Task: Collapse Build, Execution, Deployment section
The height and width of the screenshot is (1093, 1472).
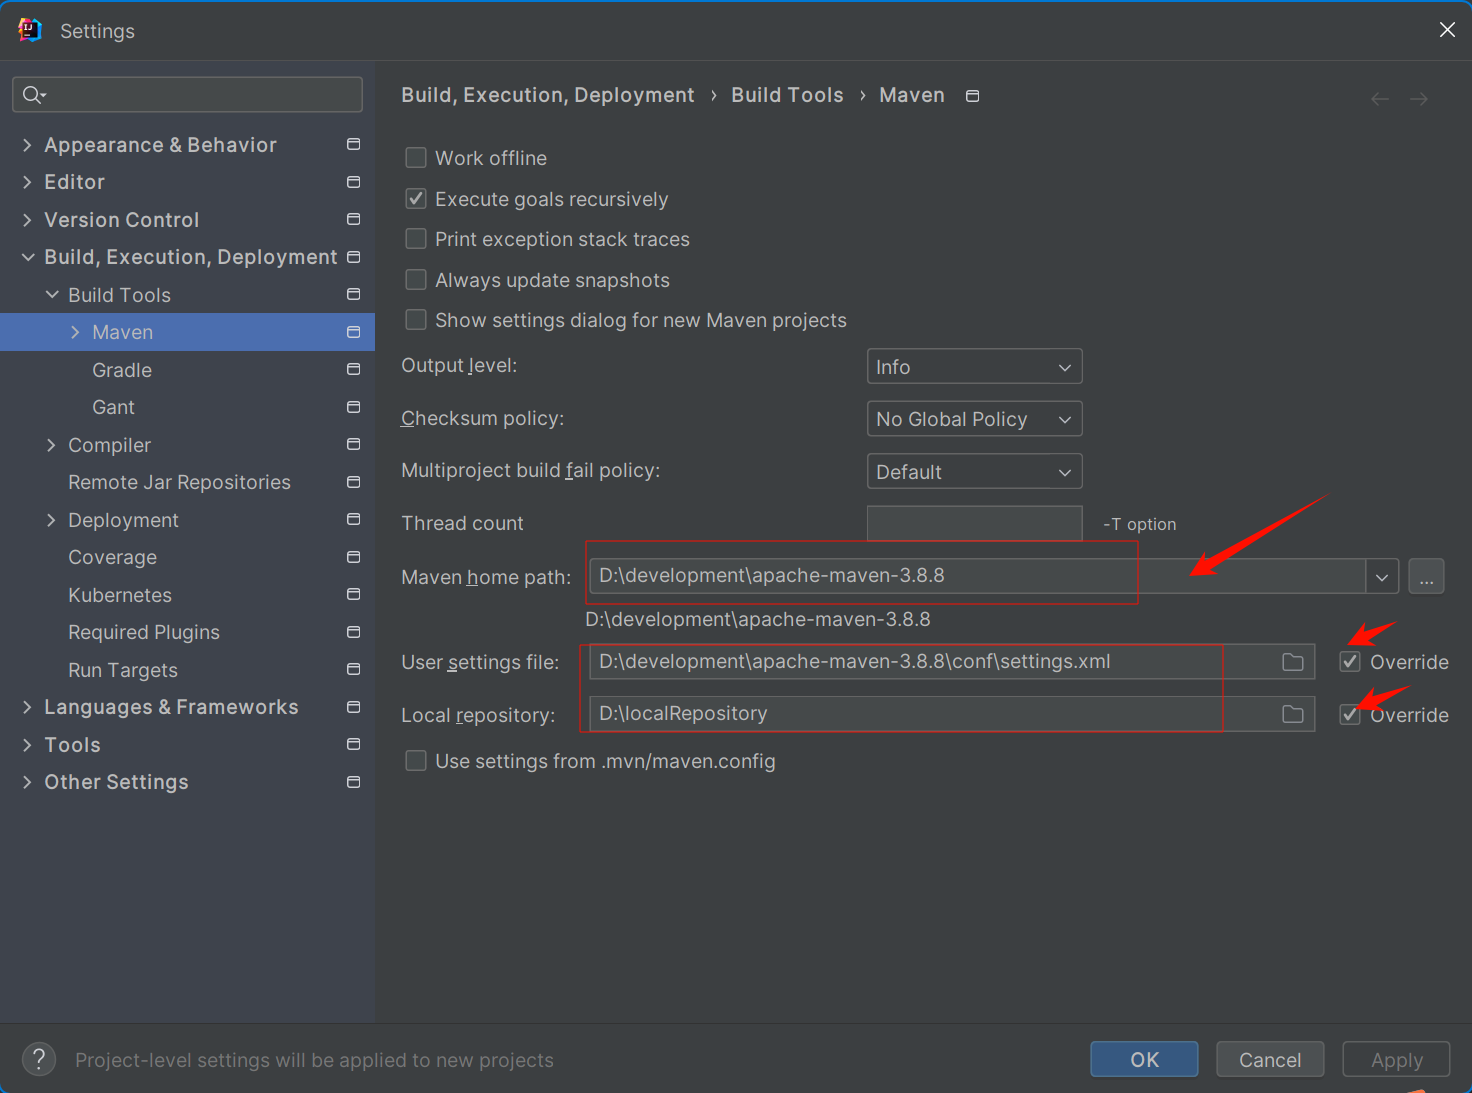Action: [x=27, y=257]
